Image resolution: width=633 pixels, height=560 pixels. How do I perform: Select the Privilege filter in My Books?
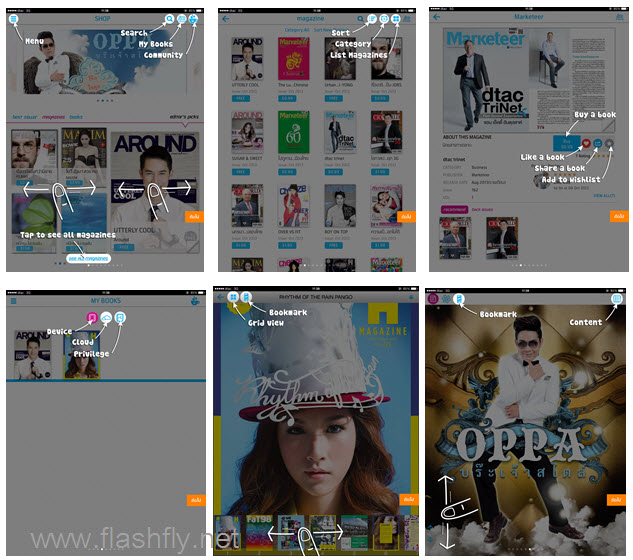(119, 317)
